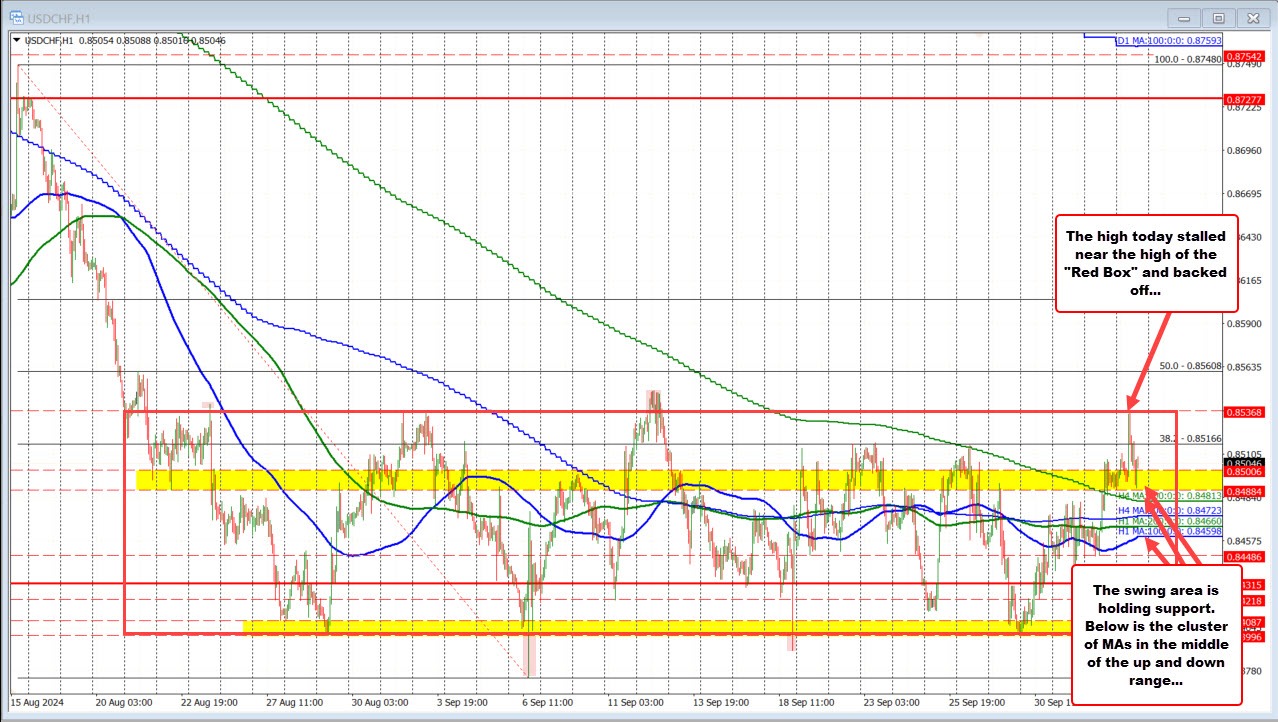Select the 38.2 Fibonacci level label 0.85166
Screen dimensions: 1278x722
pyautogui.click(x=1190, y=438)
